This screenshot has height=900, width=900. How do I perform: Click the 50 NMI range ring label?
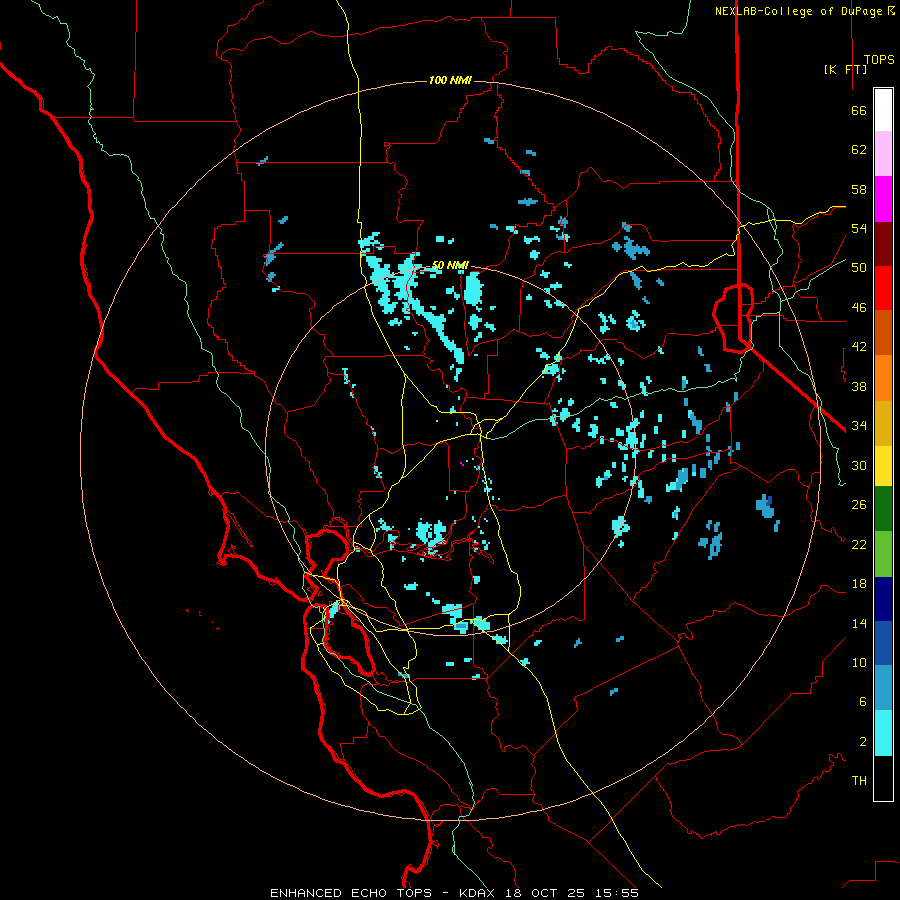coord(450,266)
